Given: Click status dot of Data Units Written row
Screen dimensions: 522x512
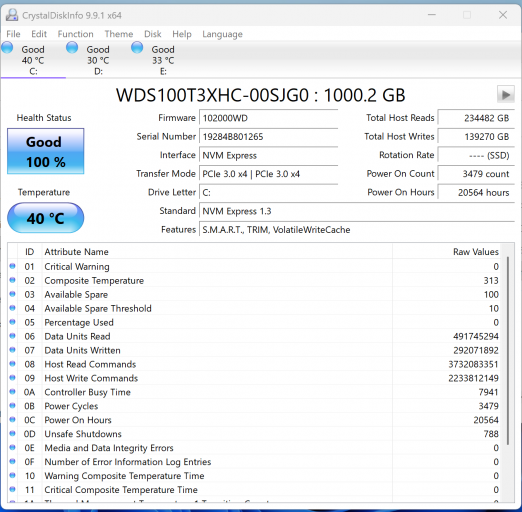Looking at the screenshot, I should (x=12, y=350).
